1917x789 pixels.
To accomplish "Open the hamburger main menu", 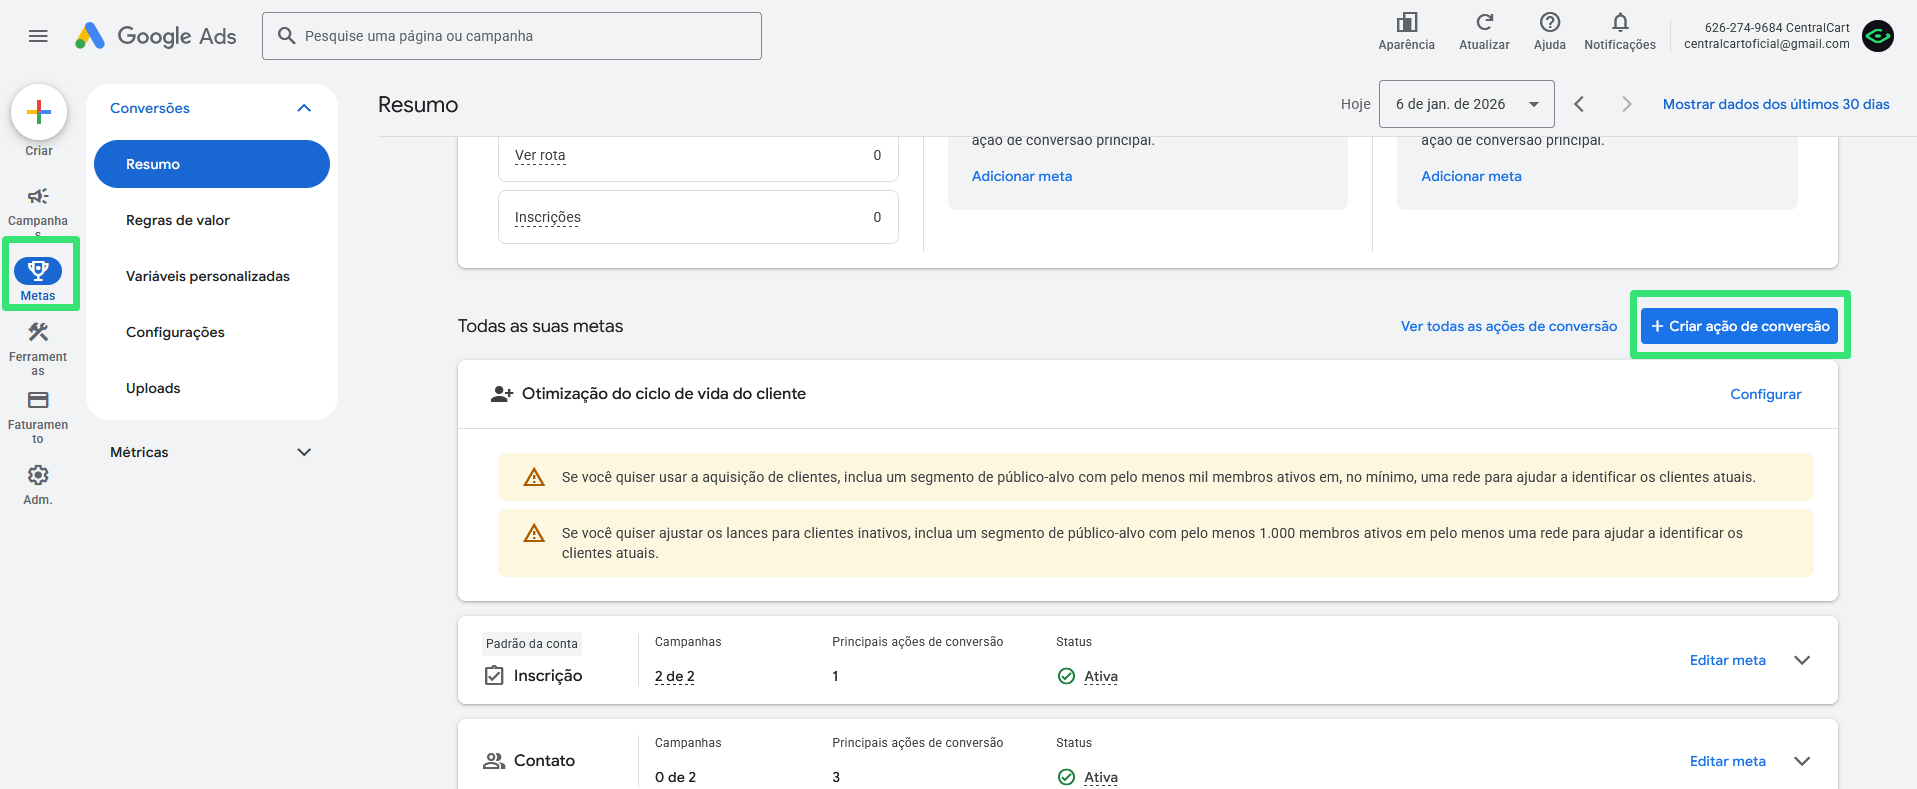I will tap(38, 36).
